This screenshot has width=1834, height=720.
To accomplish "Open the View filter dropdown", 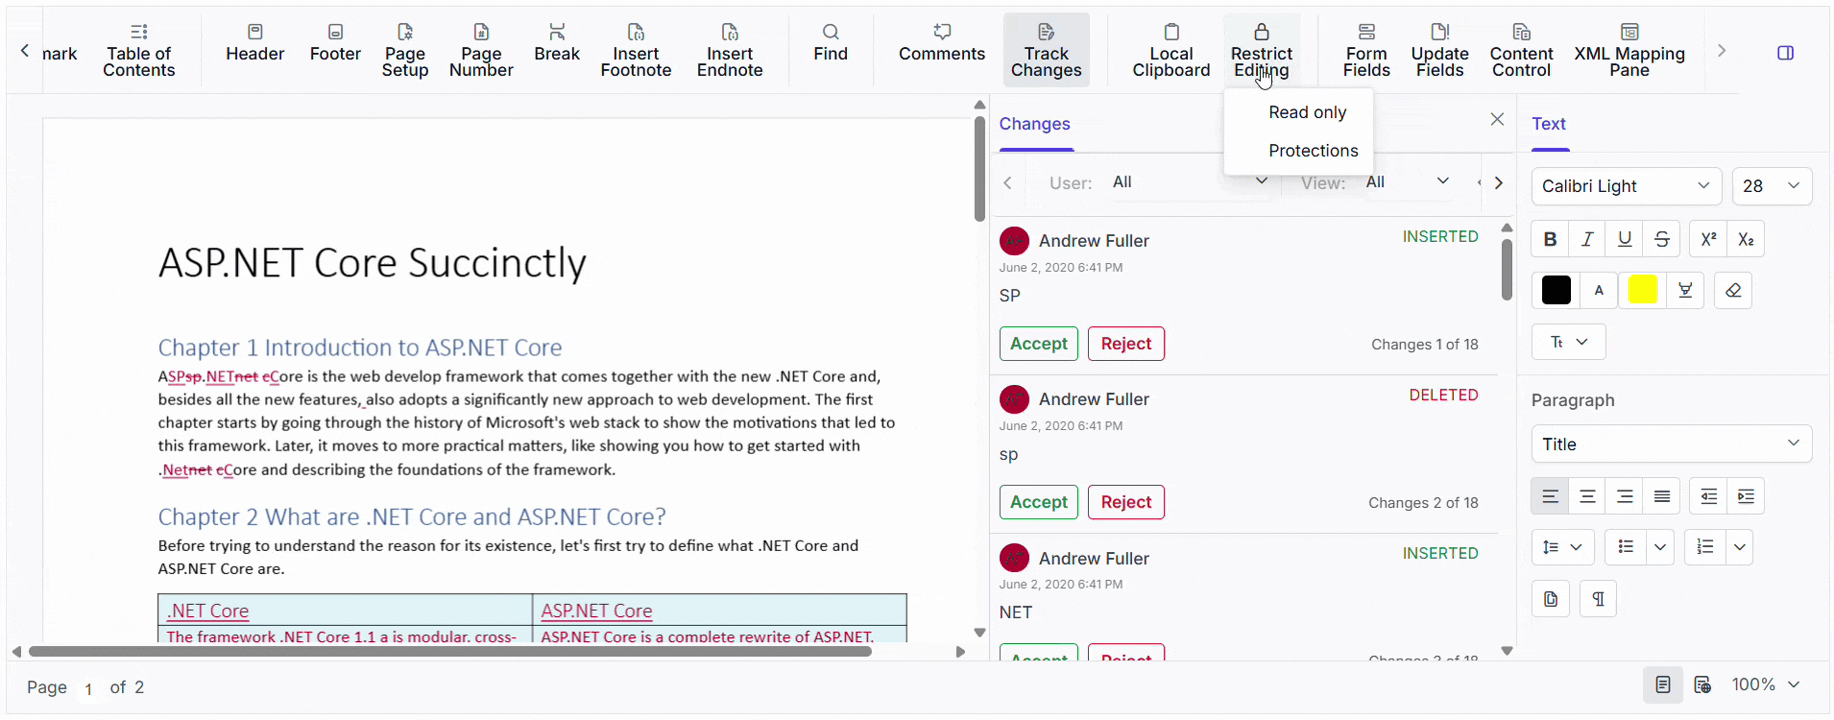I will (x=1409, y=182).
